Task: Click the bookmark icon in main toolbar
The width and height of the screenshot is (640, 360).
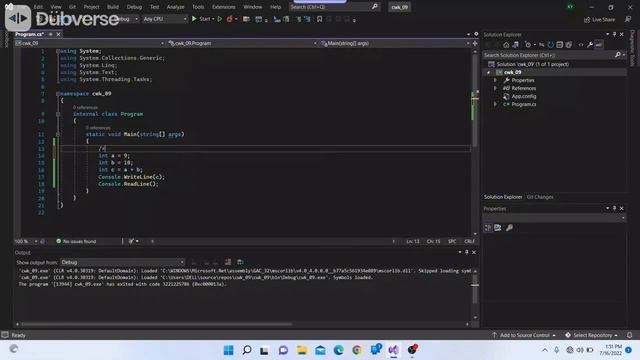Action: [320, 19]
